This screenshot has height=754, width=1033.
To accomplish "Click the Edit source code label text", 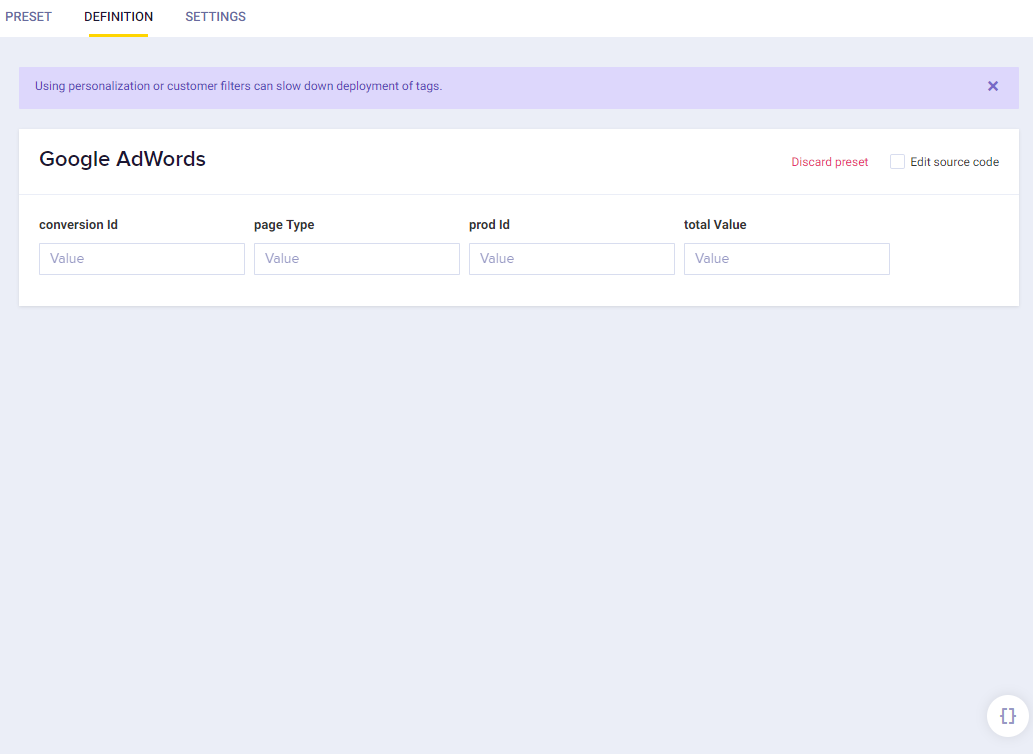I will 955,162.
